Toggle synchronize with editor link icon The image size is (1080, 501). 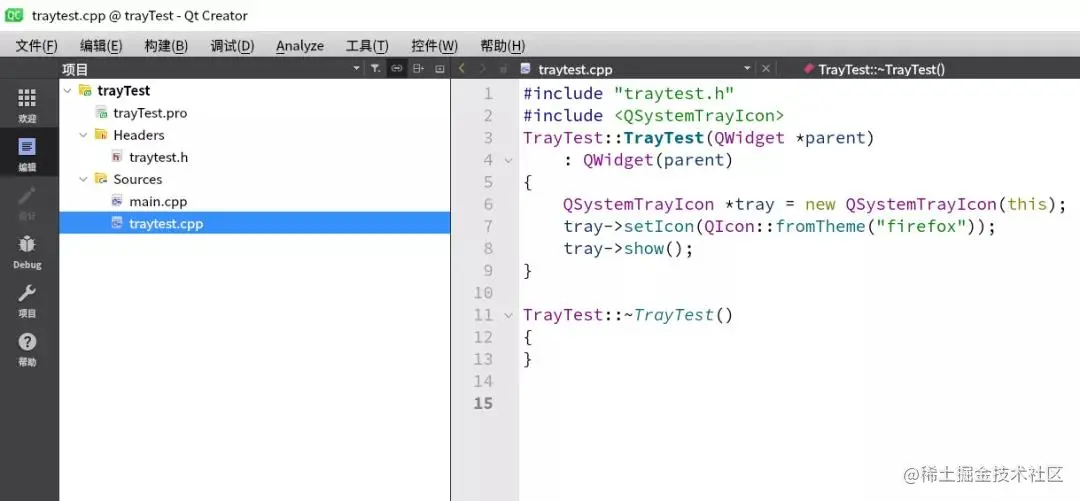396,68
